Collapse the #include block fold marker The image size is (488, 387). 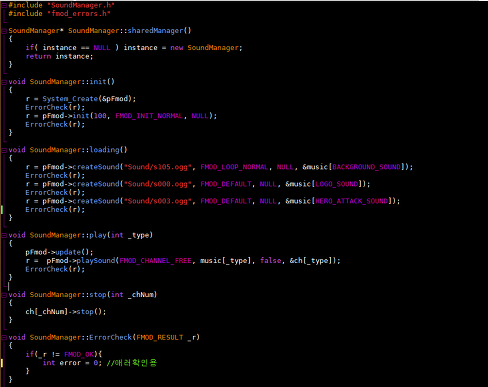pos(4,5)
